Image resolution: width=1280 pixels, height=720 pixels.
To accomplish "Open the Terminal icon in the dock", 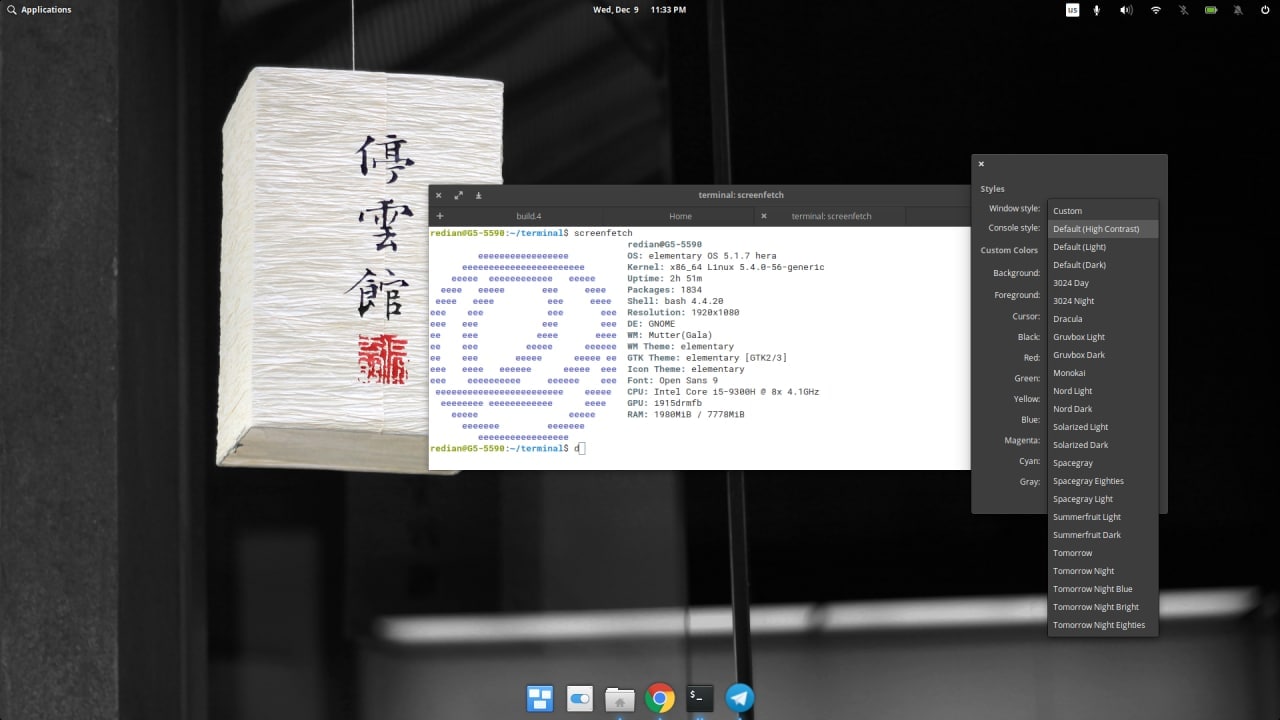I will click(x=700, y=698).
